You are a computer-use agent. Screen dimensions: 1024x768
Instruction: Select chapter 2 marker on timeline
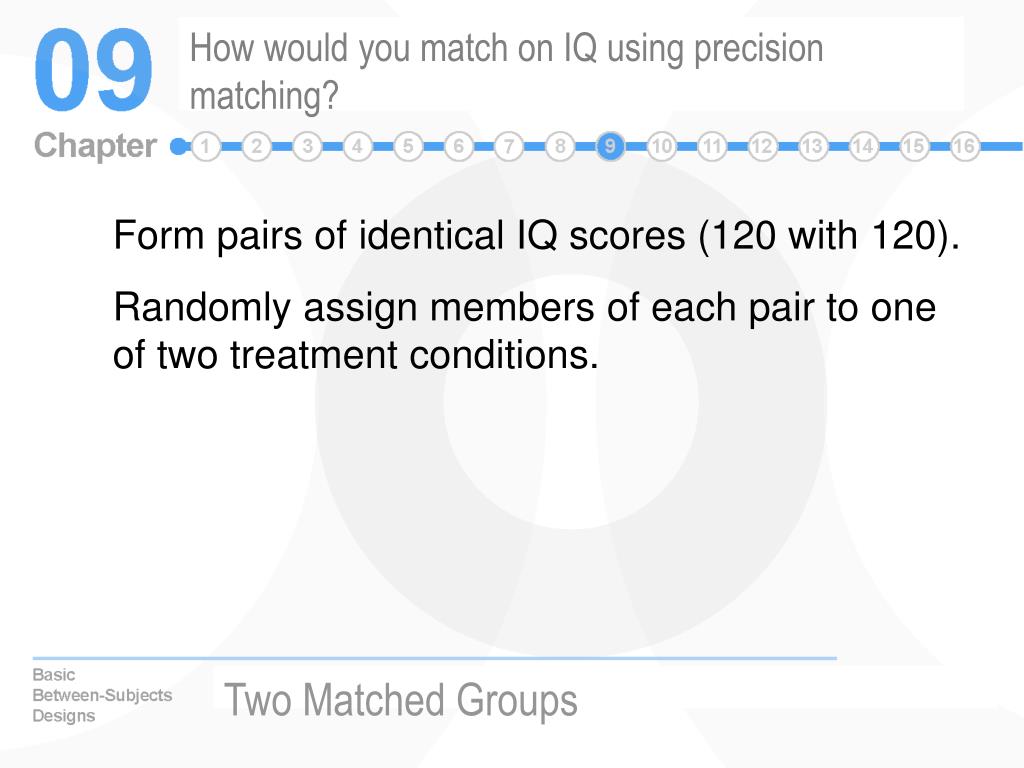tap(257, 146)
